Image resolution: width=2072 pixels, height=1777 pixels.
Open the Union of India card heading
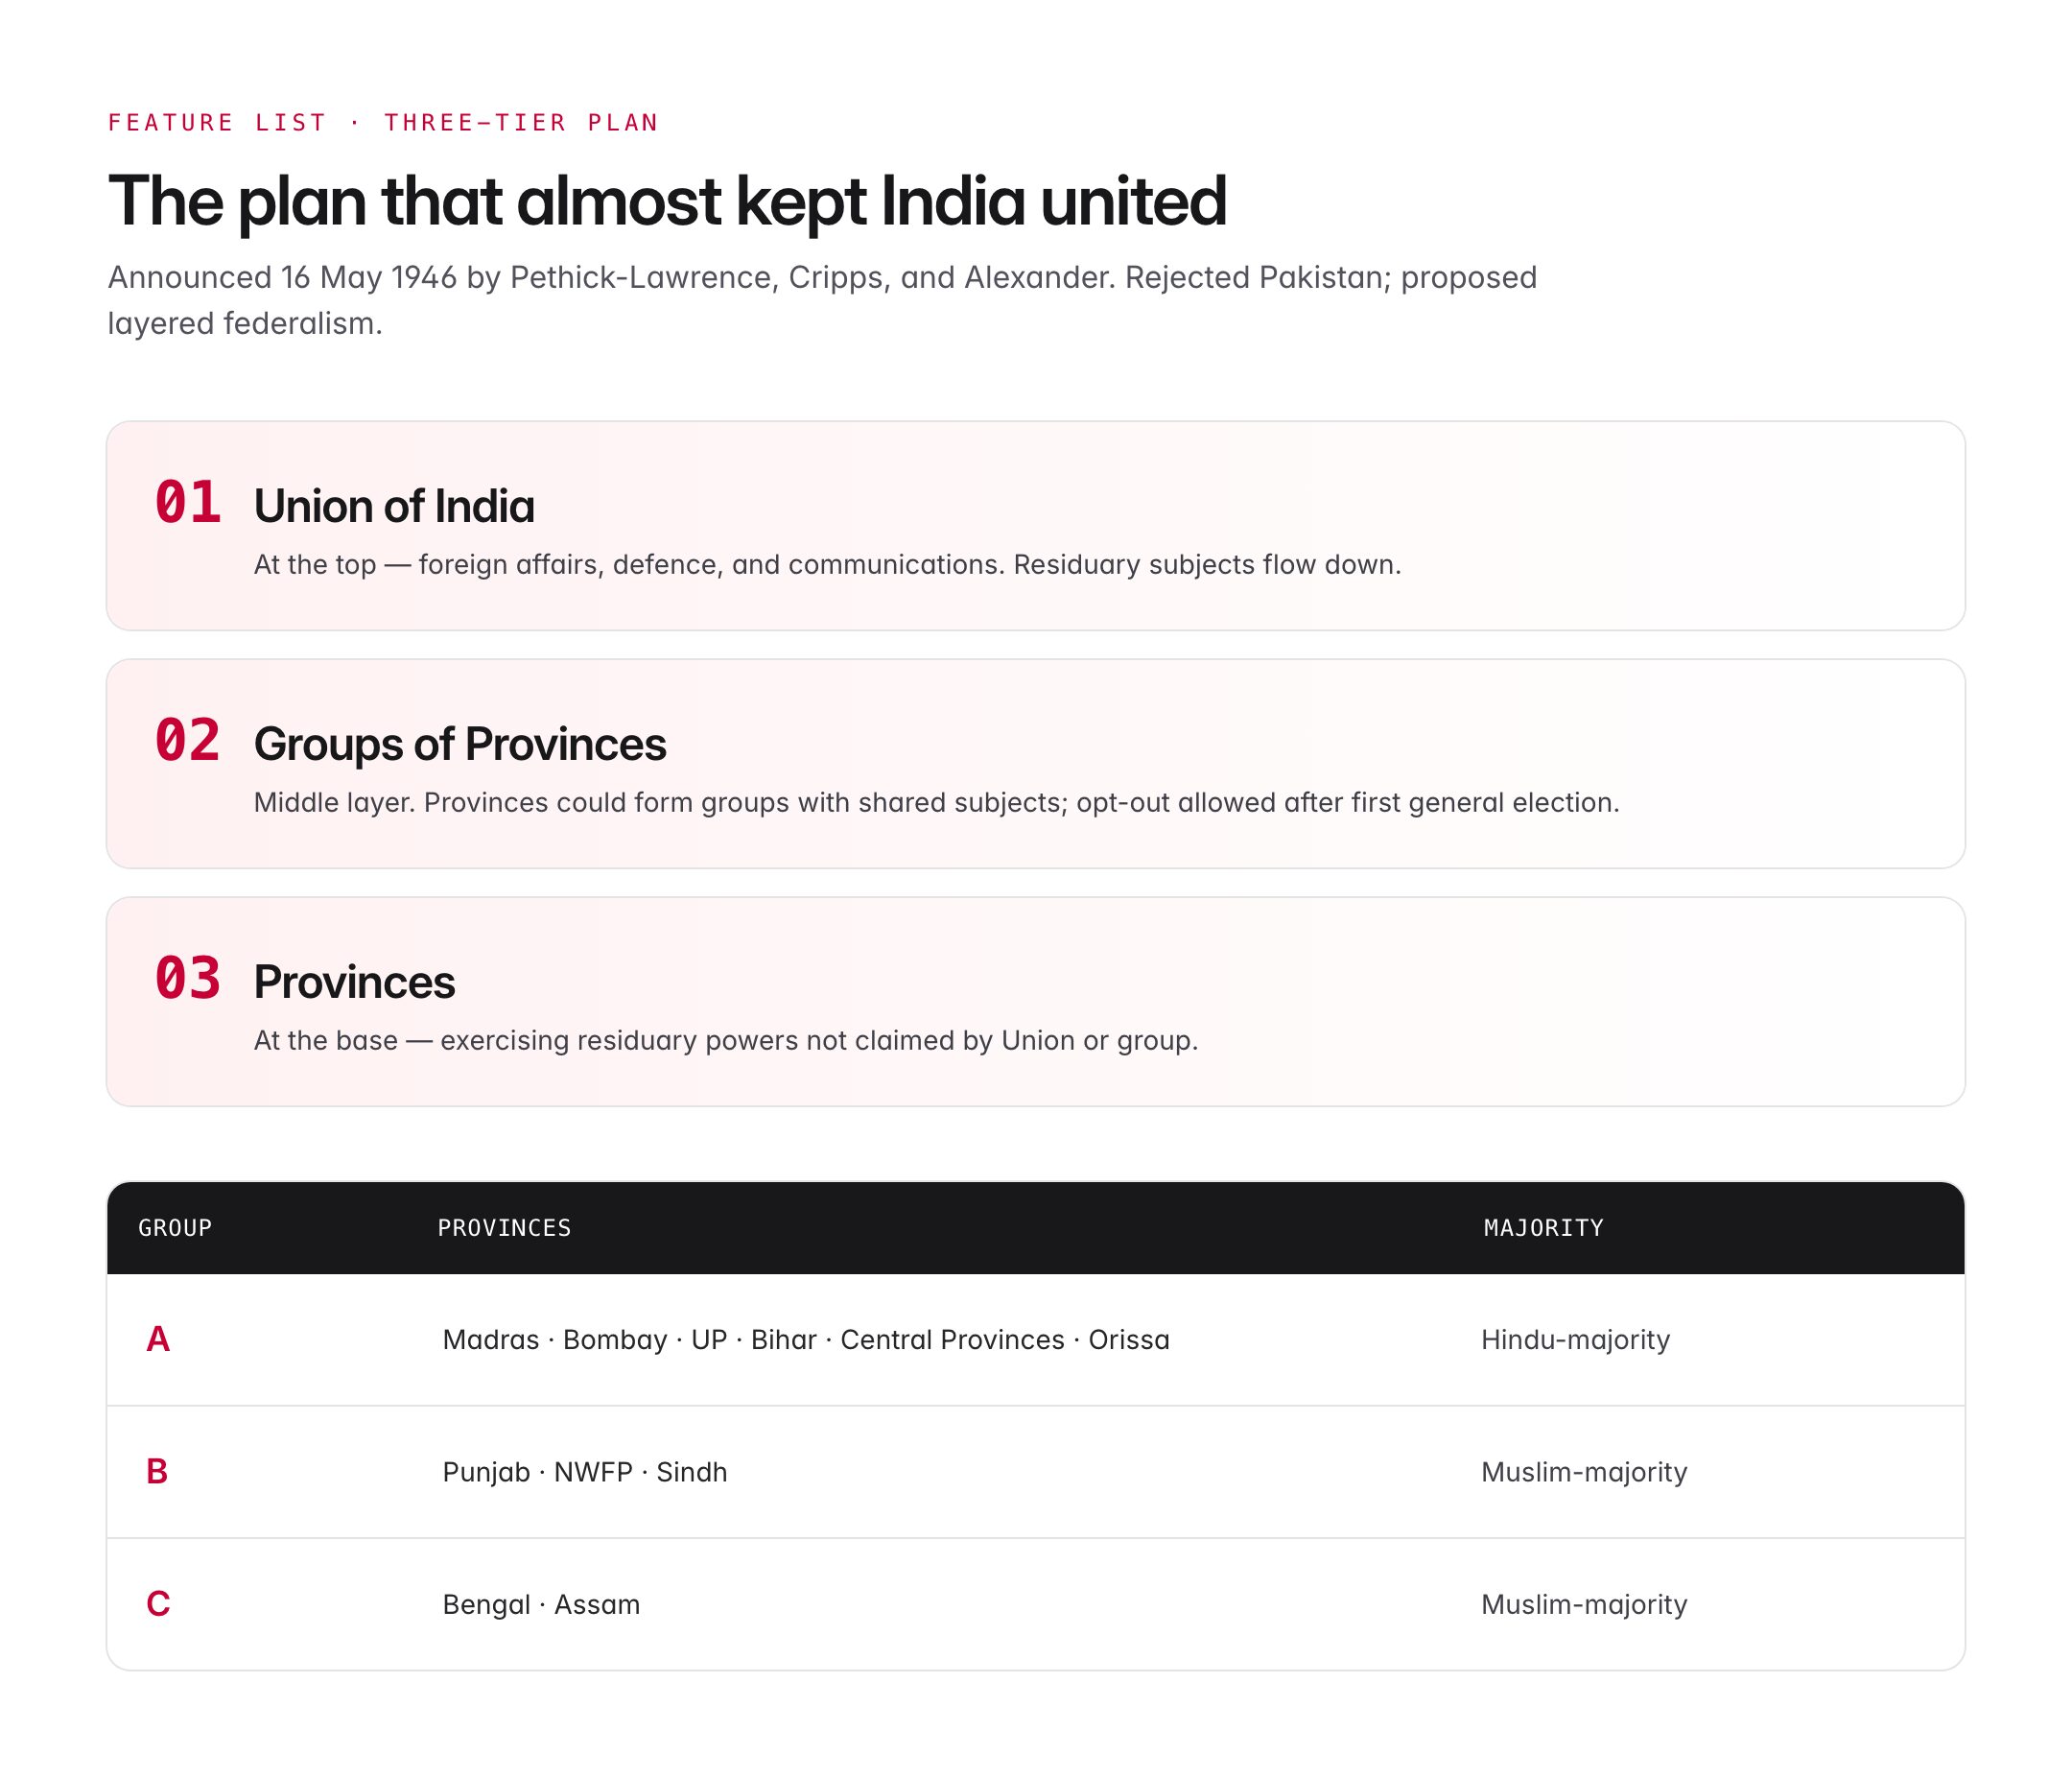click(x=394, y=506)
